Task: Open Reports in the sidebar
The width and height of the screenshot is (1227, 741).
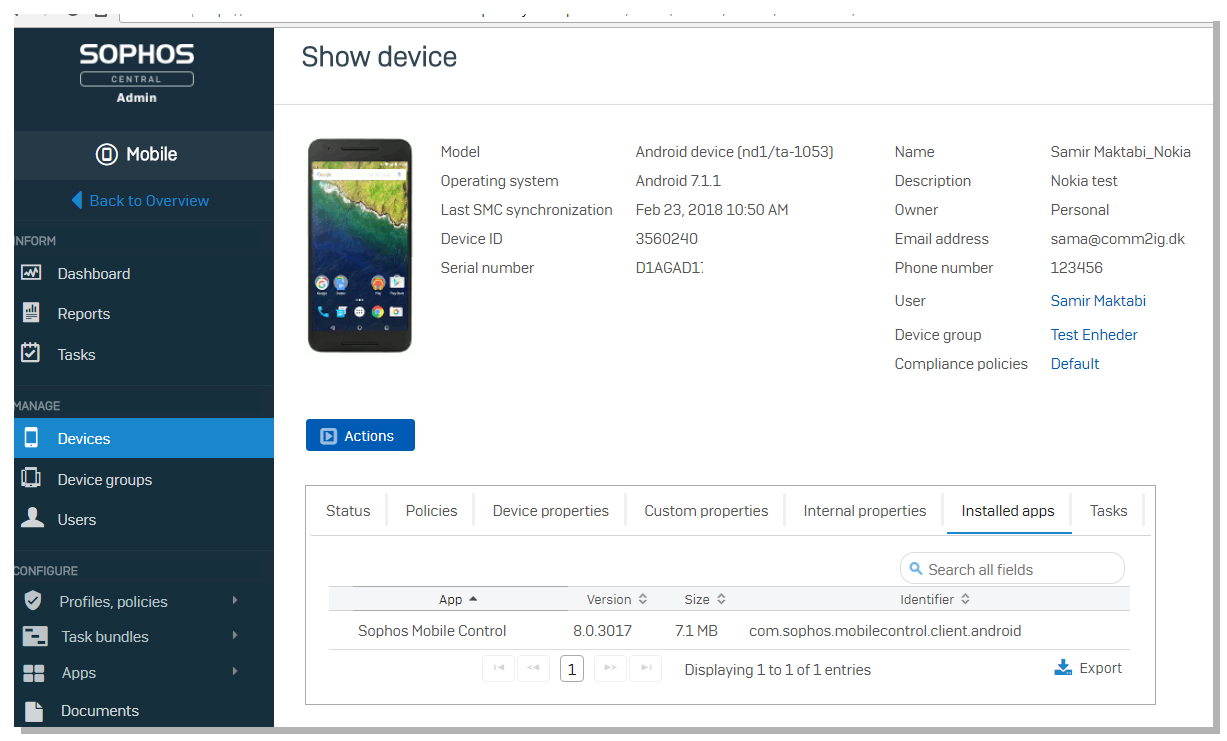Action: [x=84, y=314]
